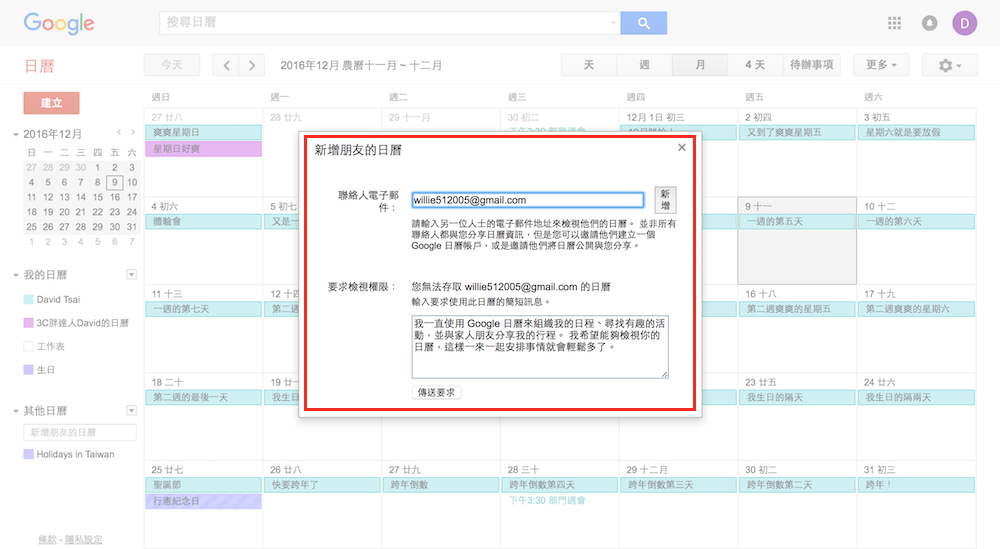Click the red 建立 button
Screen dimensions: 1000x549
tap(51, 103)
